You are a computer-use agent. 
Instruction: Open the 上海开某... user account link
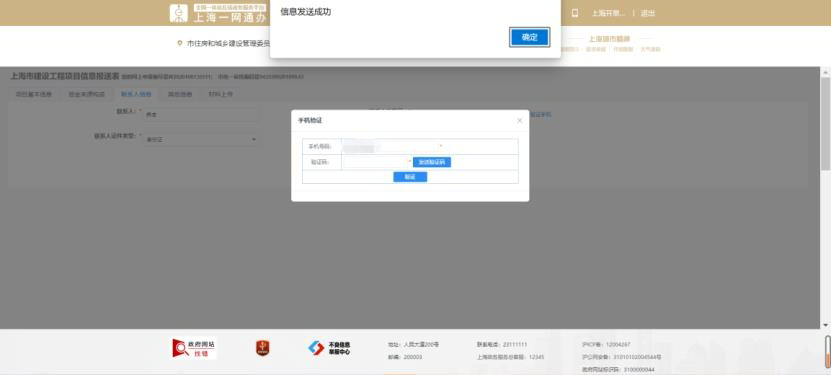[x=608, y=13]
